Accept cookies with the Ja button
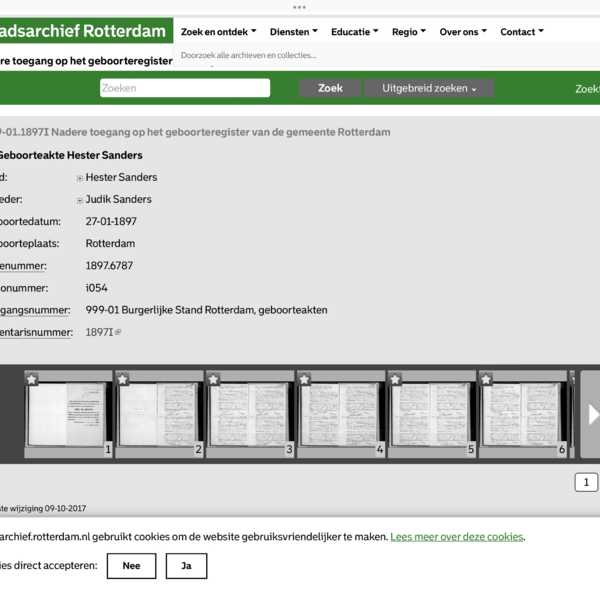 [x=186, y=566]
